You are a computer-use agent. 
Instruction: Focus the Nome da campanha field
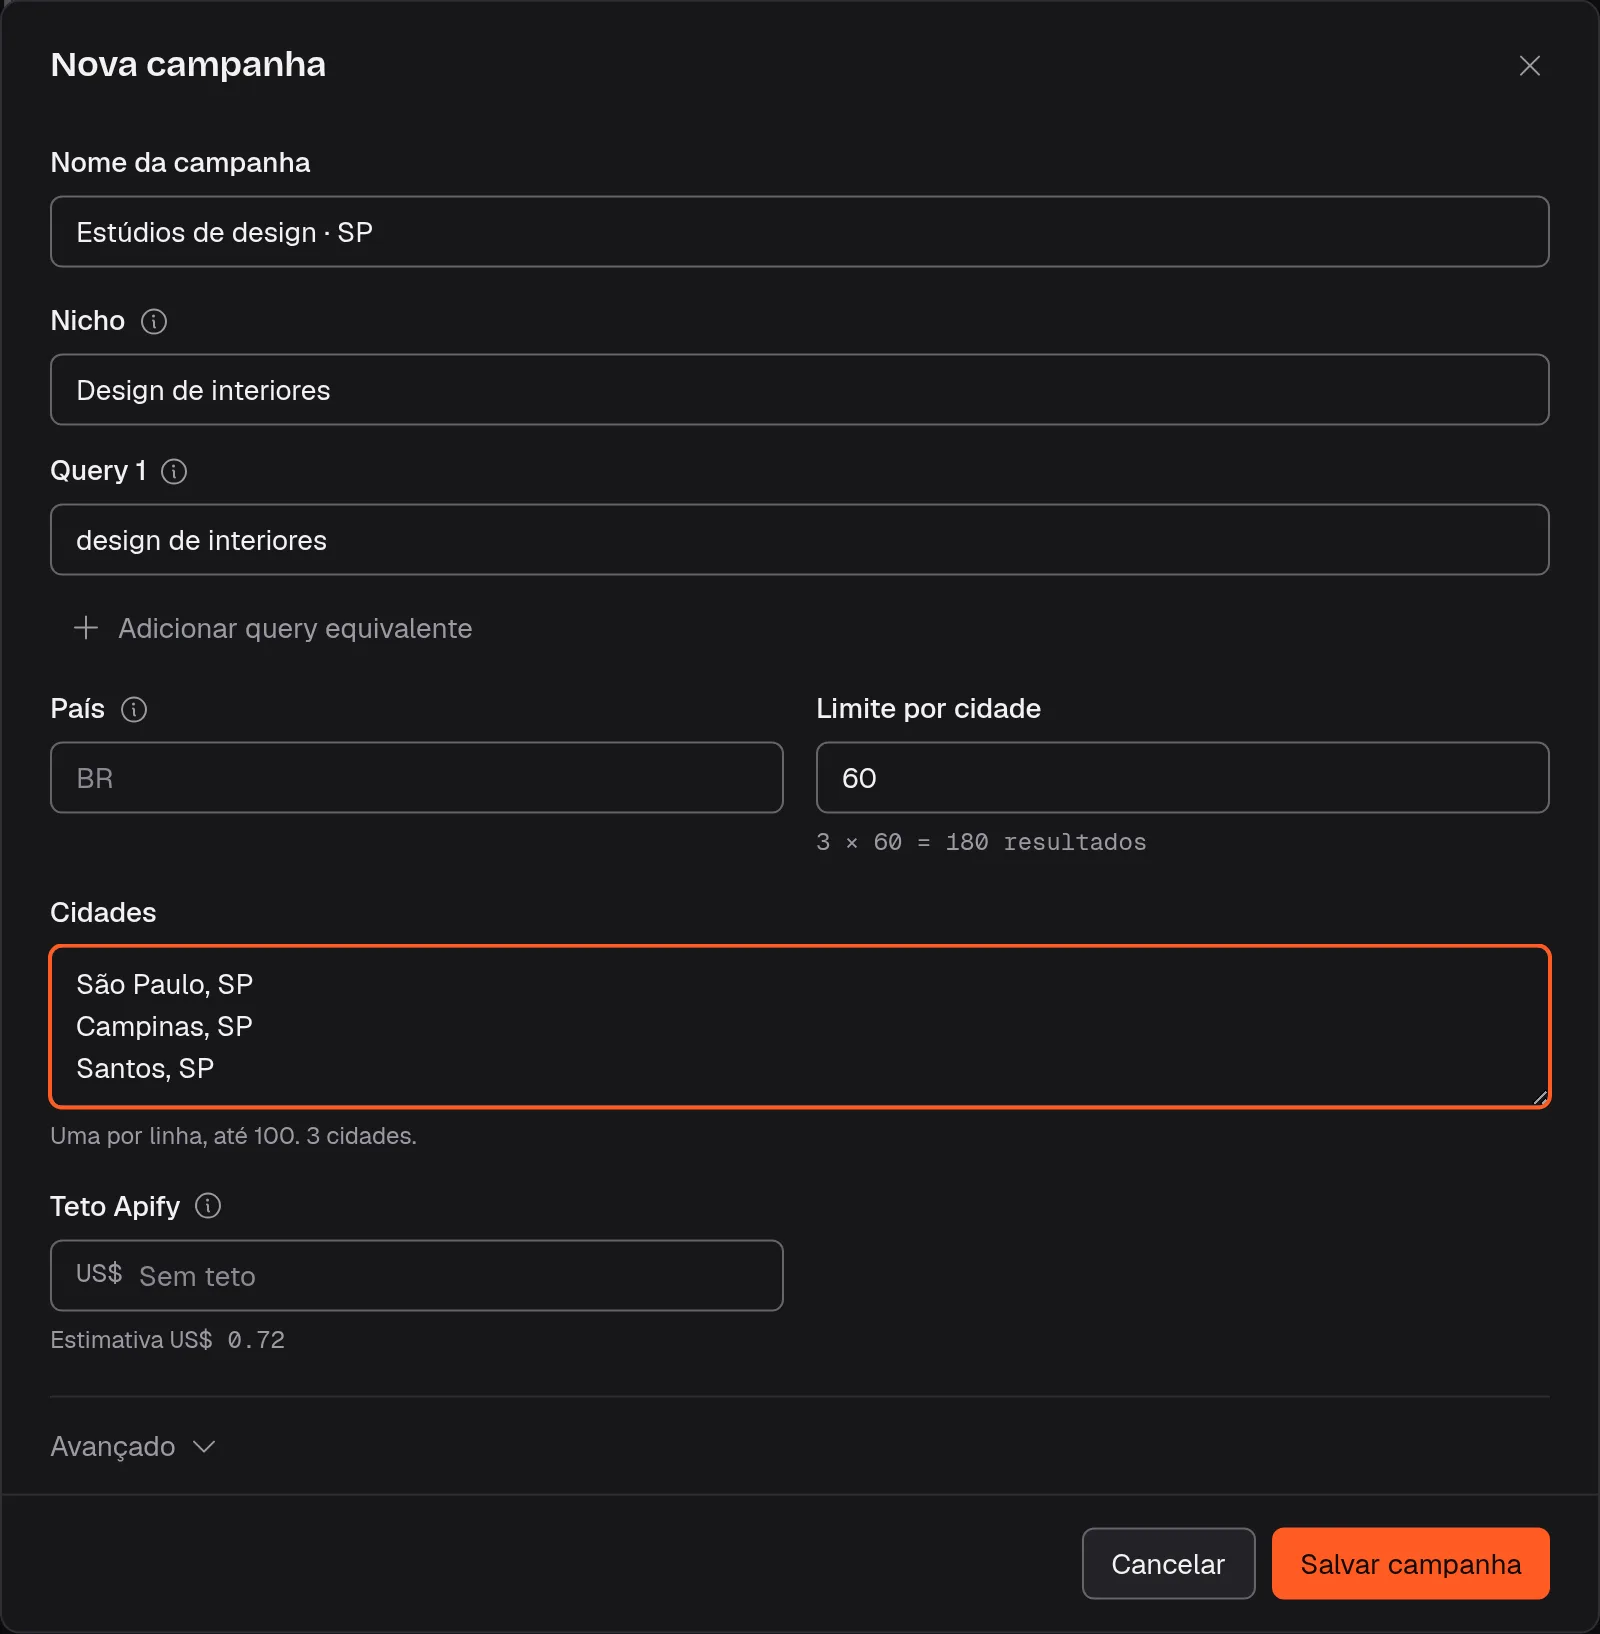click(800, 232)
